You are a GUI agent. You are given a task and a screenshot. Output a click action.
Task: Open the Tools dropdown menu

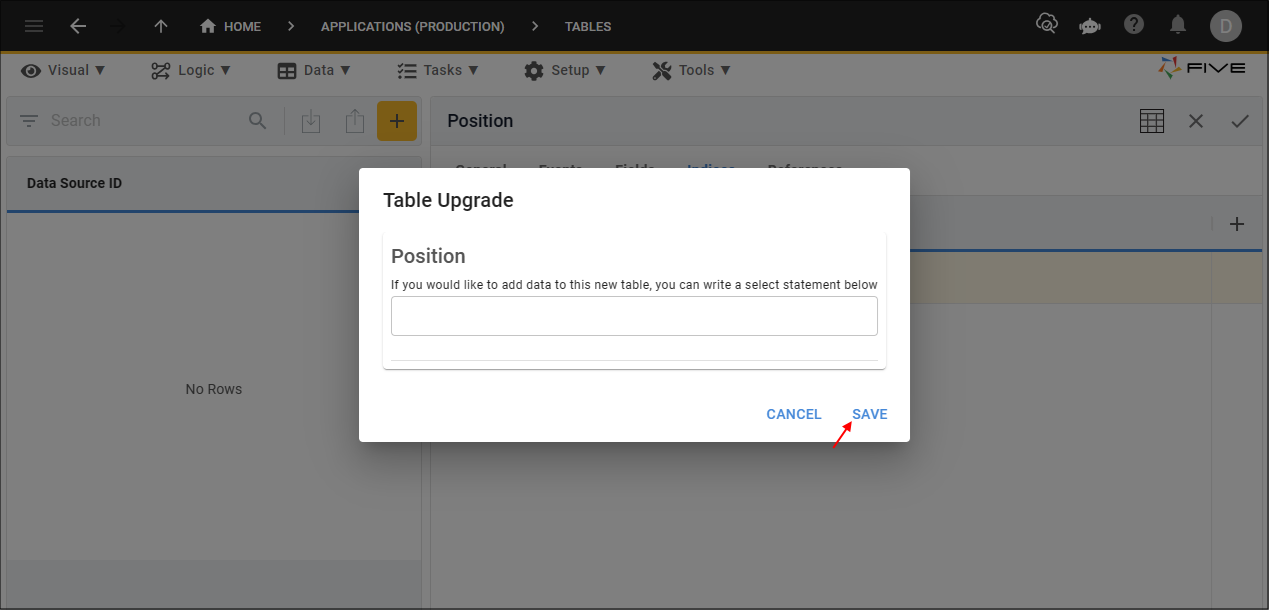[x=691, y=70]
